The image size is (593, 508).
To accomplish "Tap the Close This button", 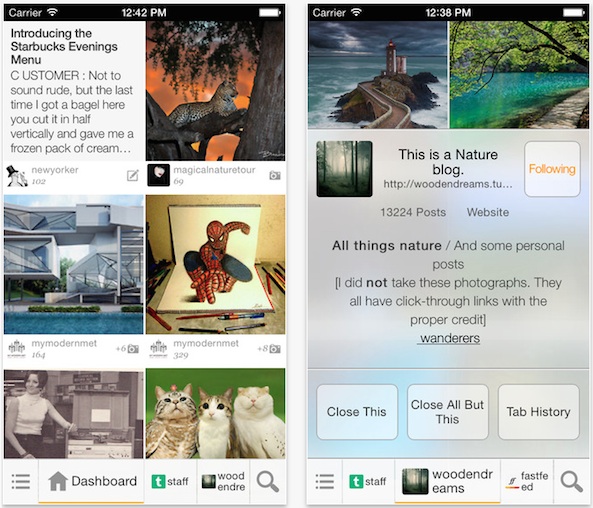I will click(357, 412).
